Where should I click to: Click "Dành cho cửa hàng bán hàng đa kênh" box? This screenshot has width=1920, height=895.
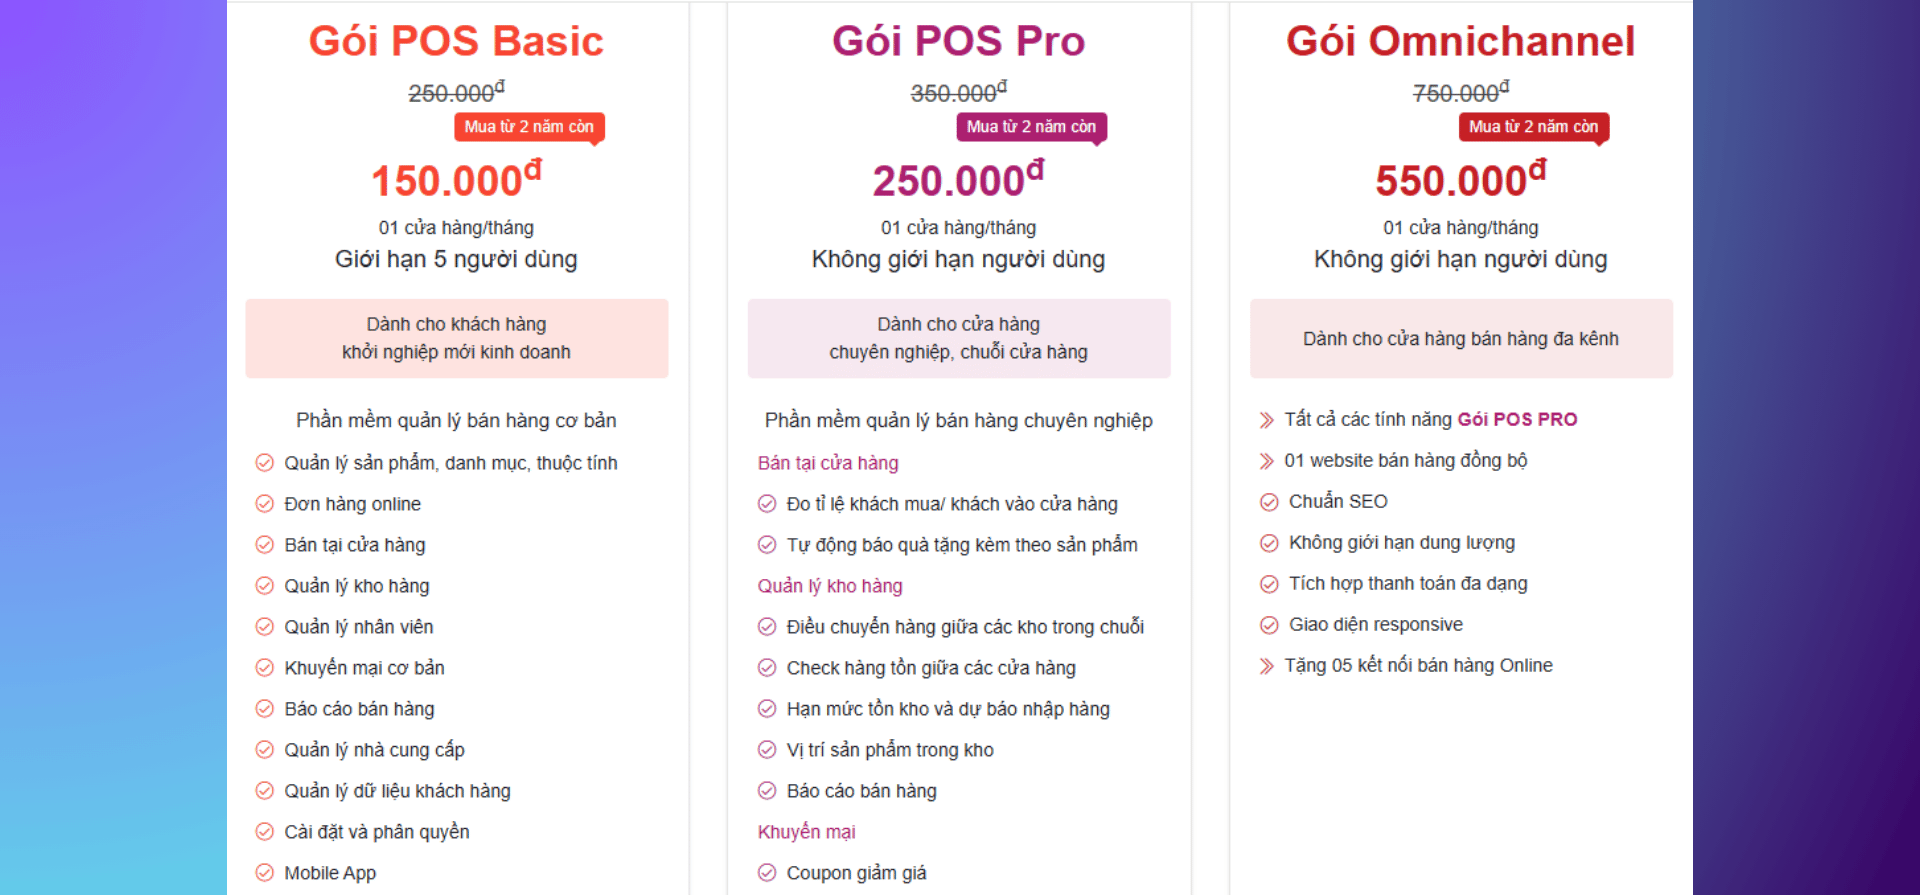coord(1460,339)
